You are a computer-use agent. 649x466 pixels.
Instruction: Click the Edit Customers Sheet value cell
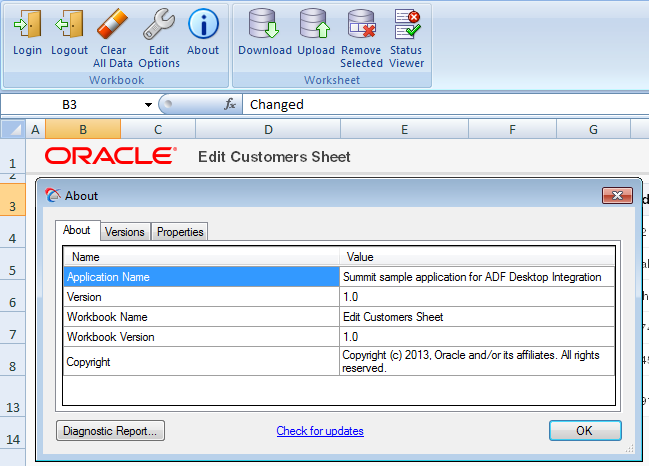click(477, 317)
